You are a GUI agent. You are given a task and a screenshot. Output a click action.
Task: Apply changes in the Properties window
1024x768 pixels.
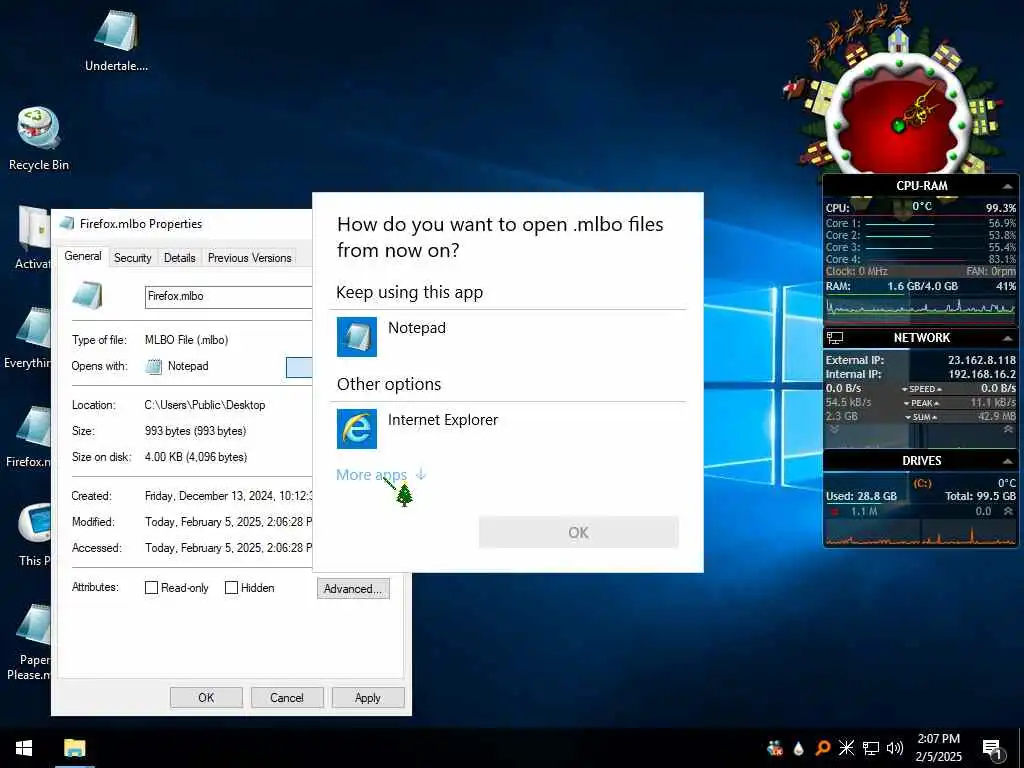point(368,697)
